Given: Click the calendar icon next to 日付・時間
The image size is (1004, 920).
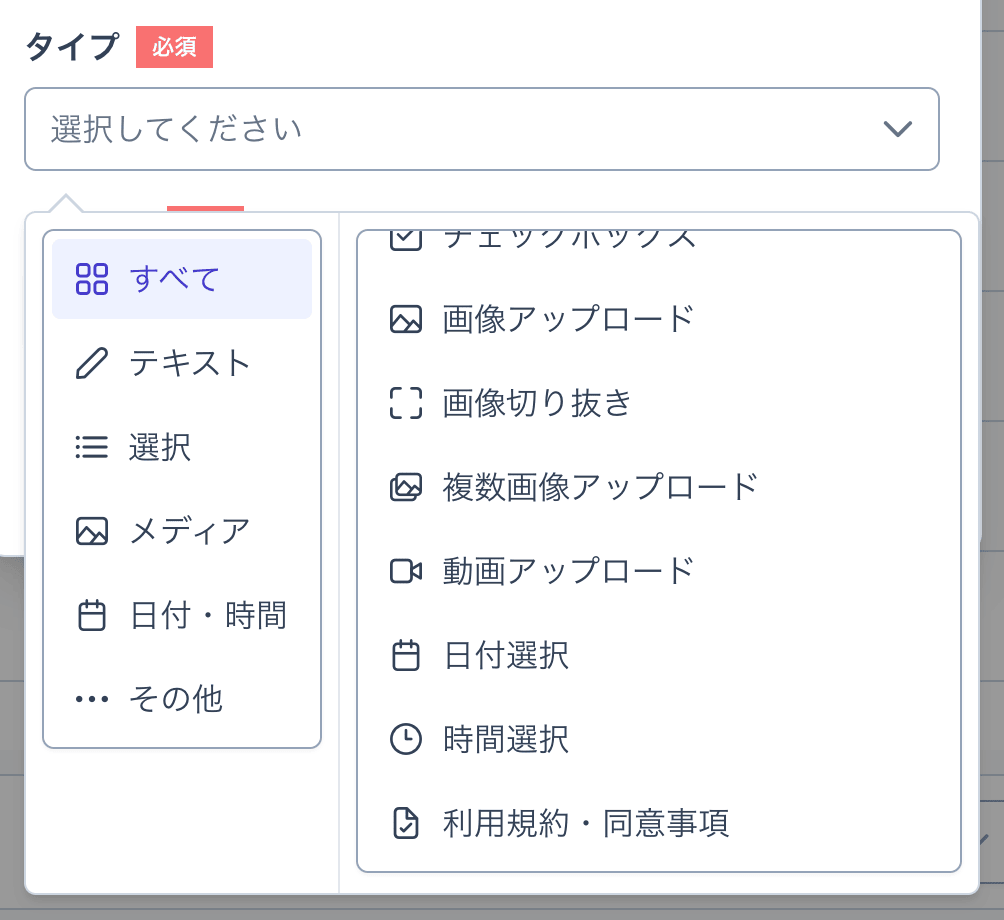Looking at the screenshot, I should (92, 615).
